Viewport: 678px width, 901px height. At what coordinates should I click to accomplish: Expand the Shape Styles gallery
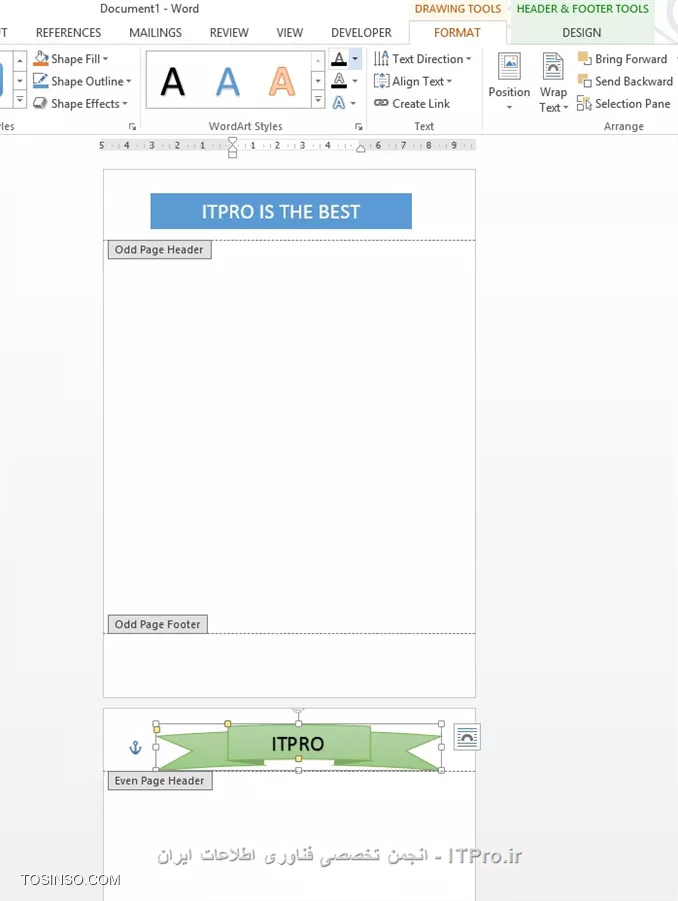tap(20, 101)
